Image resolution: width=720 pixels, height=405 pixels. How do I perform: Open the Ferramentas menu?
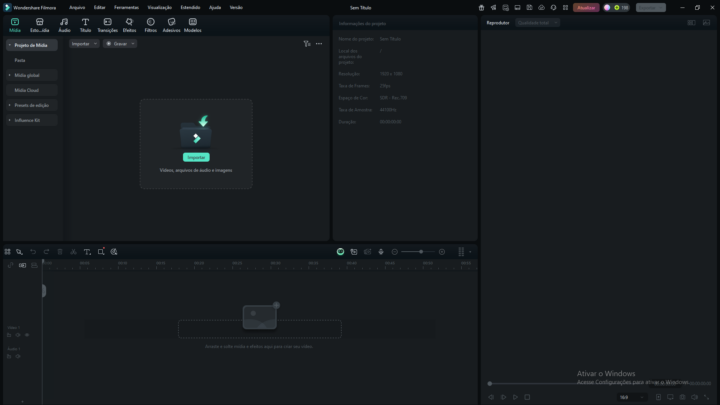tap(126, 7)
